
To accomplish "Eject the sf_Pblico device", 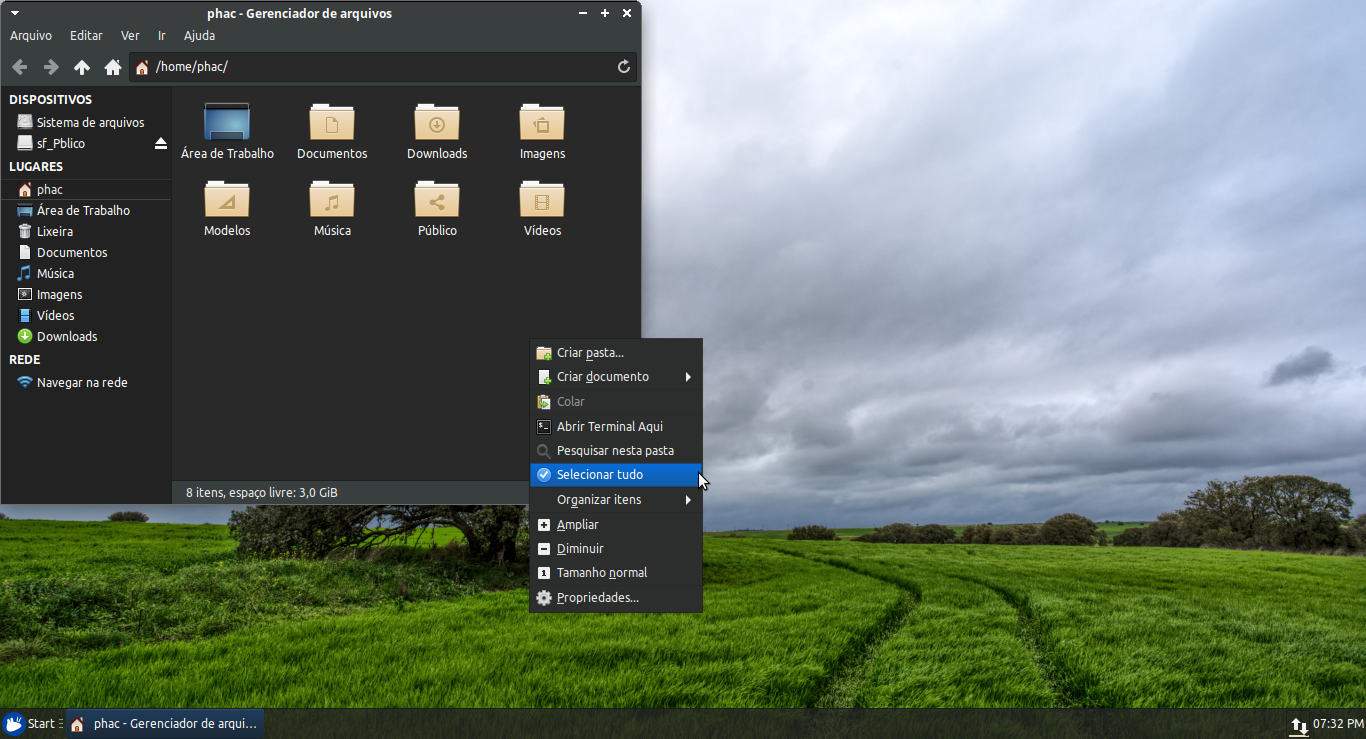I will click(161, 144).
